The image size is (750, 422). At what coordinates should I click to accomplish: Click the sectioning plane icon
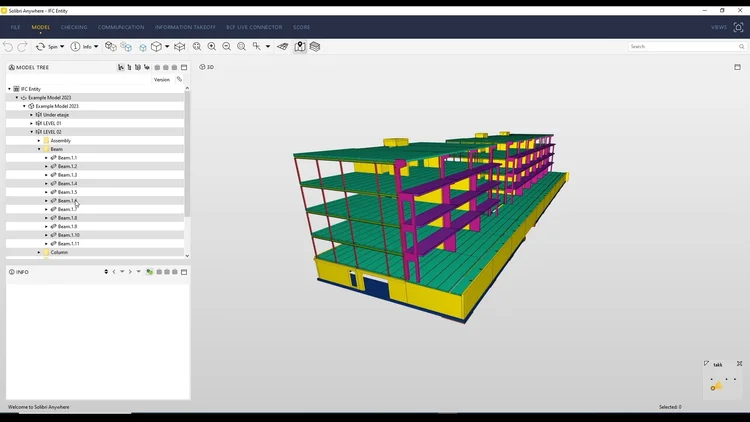[x=283, y=46]
